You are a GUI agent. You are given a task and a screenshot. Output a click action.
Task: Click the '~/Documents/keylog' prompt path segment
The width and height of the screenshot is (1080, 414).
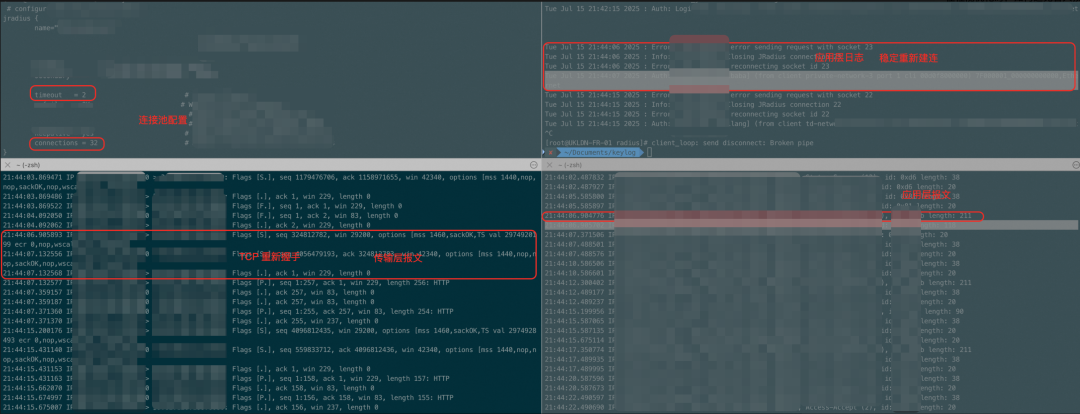pos(598,152)
